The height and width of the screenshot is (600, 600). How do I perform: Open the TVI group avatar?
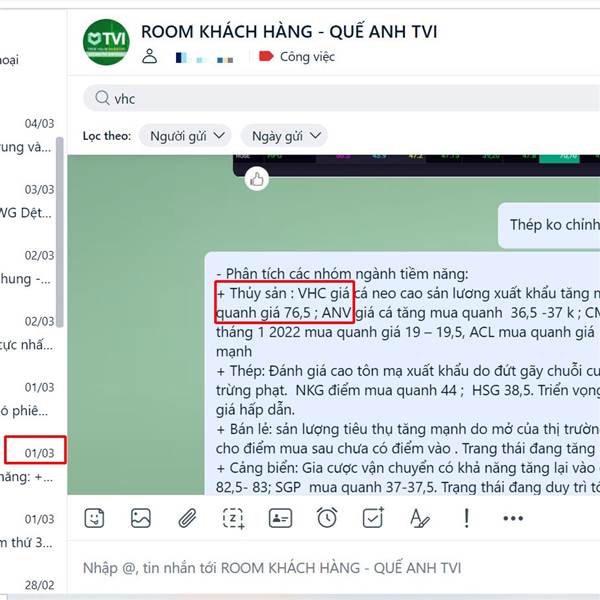106,42
